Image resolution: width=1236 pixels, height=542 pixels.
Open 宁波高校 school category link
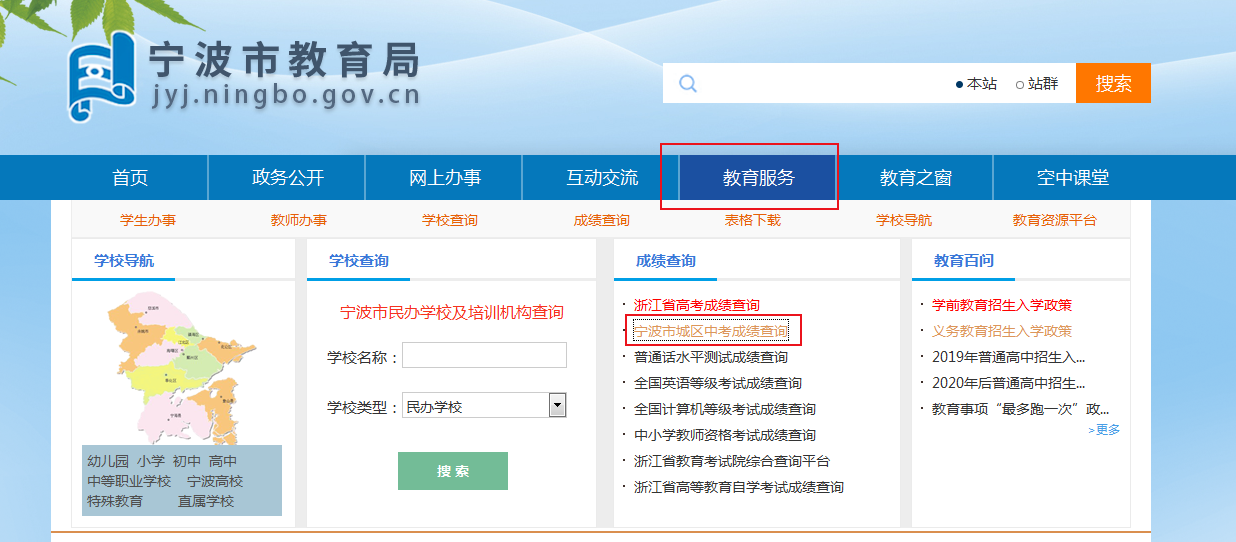click(215, 481)
